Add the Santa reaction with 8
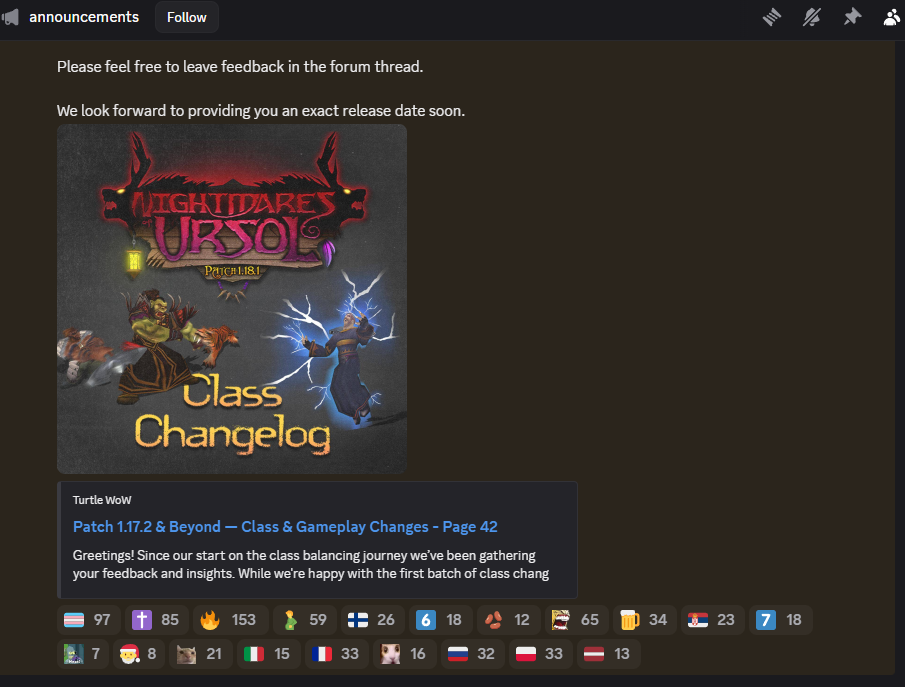Image resolution: width=905 pixels, height=687 pixels. (x=139, y=654)
